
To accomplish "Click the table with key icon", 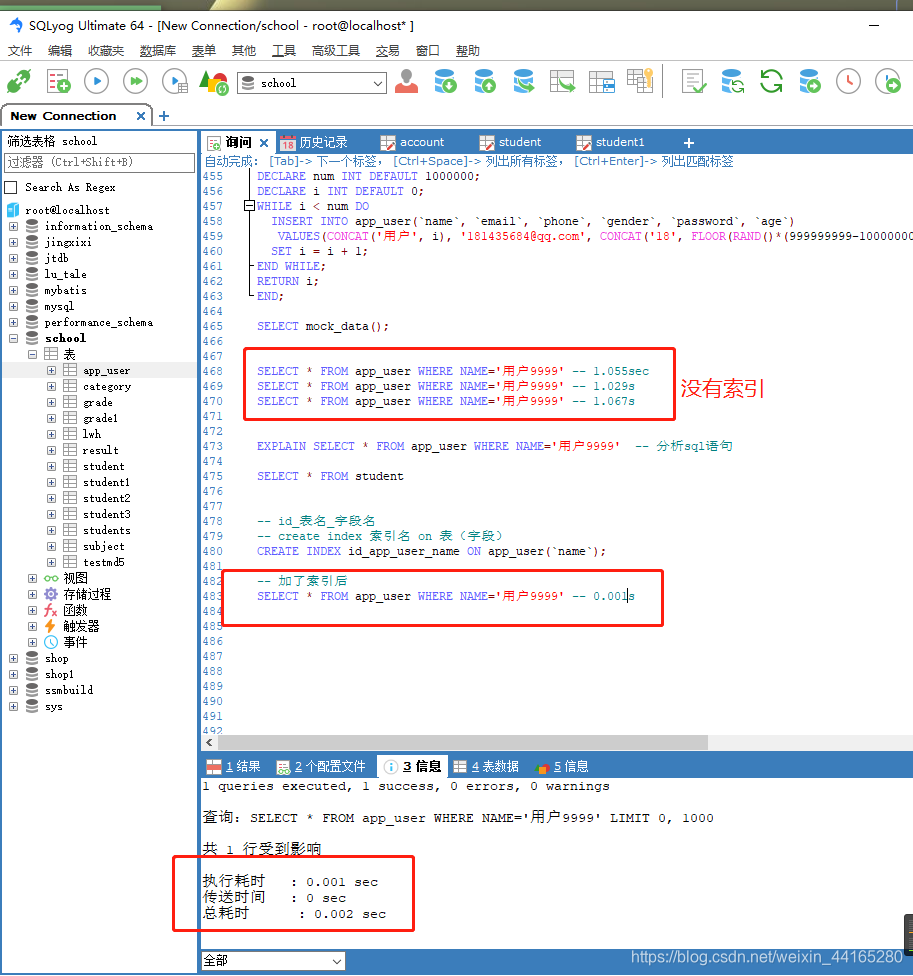I will tap(640, 82).
